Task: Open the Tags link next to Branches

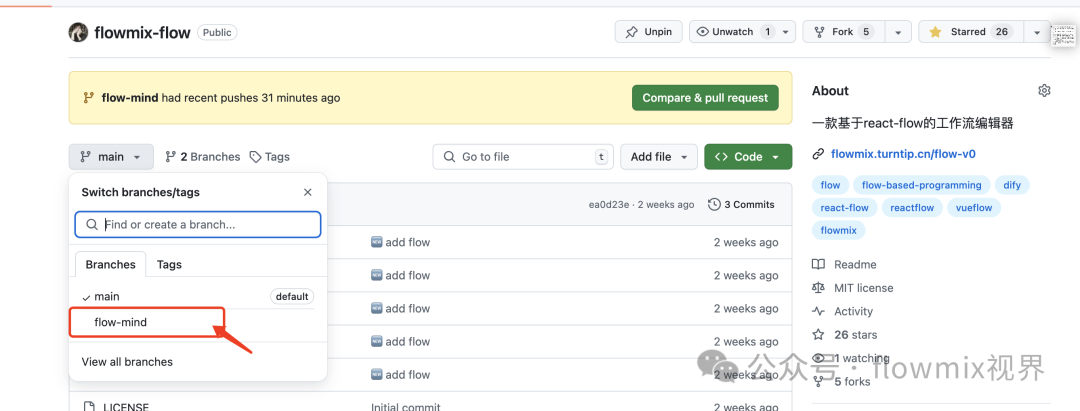Action: click(269, 157)
